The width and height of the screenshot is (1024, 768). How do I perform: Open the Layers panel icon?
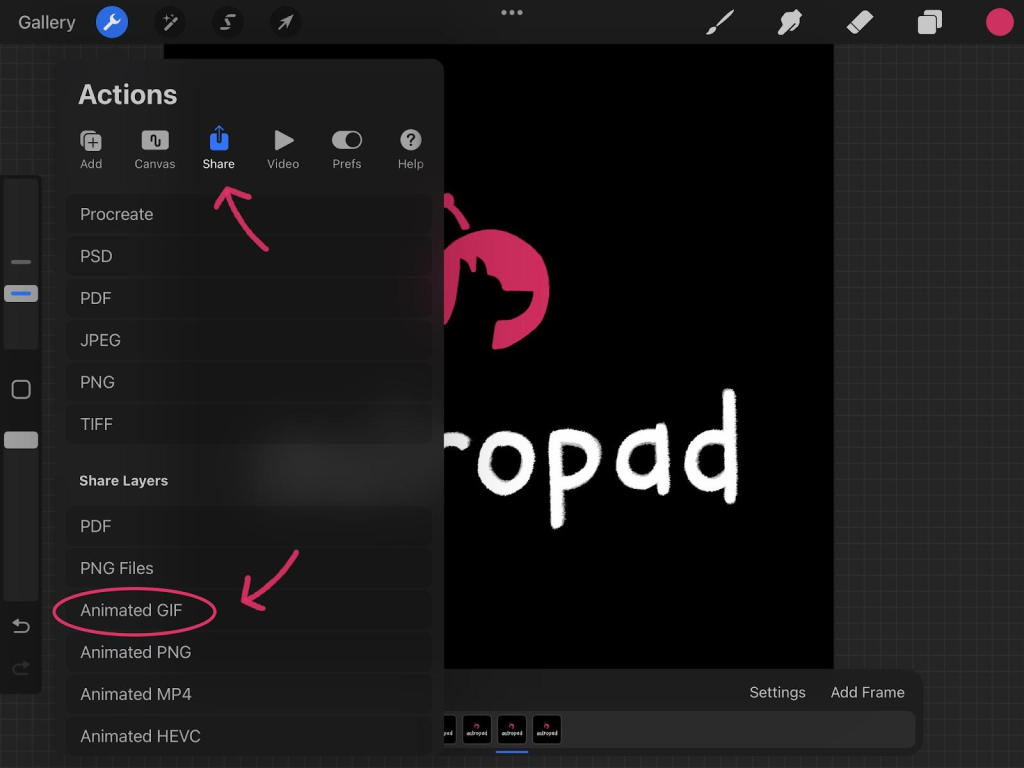point(929,22)
